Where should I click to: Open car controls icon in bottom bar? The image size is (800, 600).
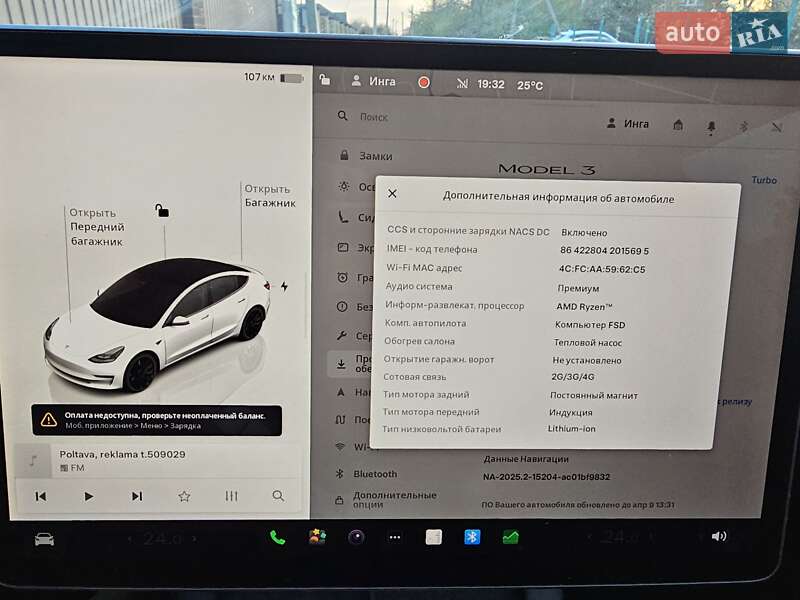point(44,539)
